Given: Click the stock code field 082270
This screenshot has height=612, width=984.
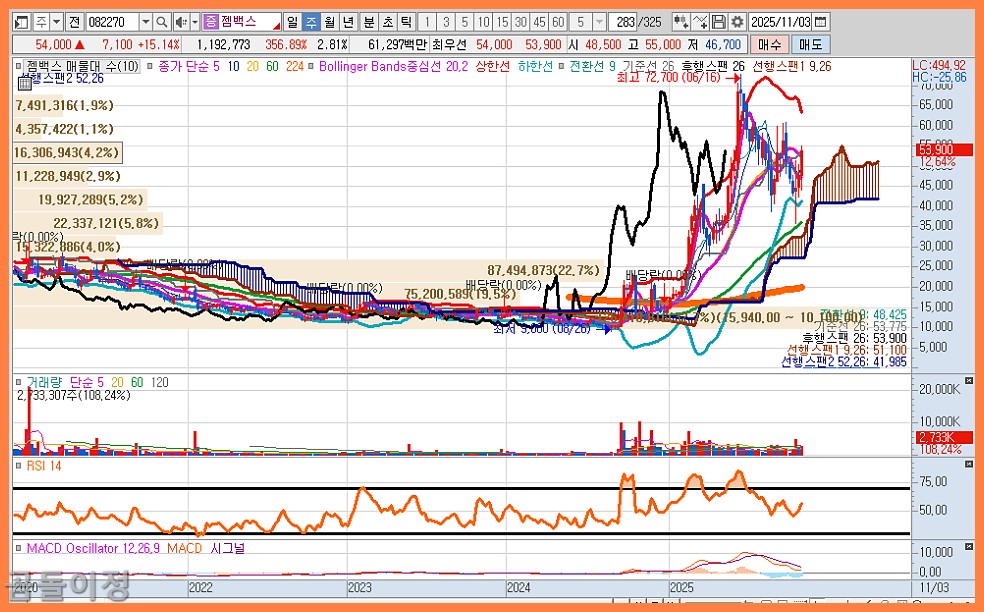Looking at the screenshot, I should (111, 22).
